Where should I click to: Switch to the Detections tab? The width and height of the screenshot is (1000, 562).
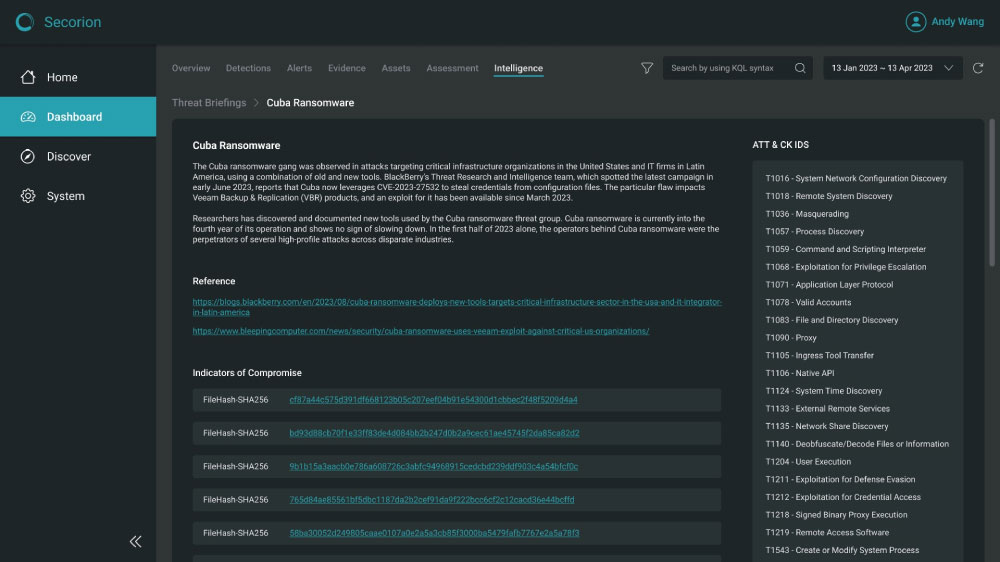(248, 68)
